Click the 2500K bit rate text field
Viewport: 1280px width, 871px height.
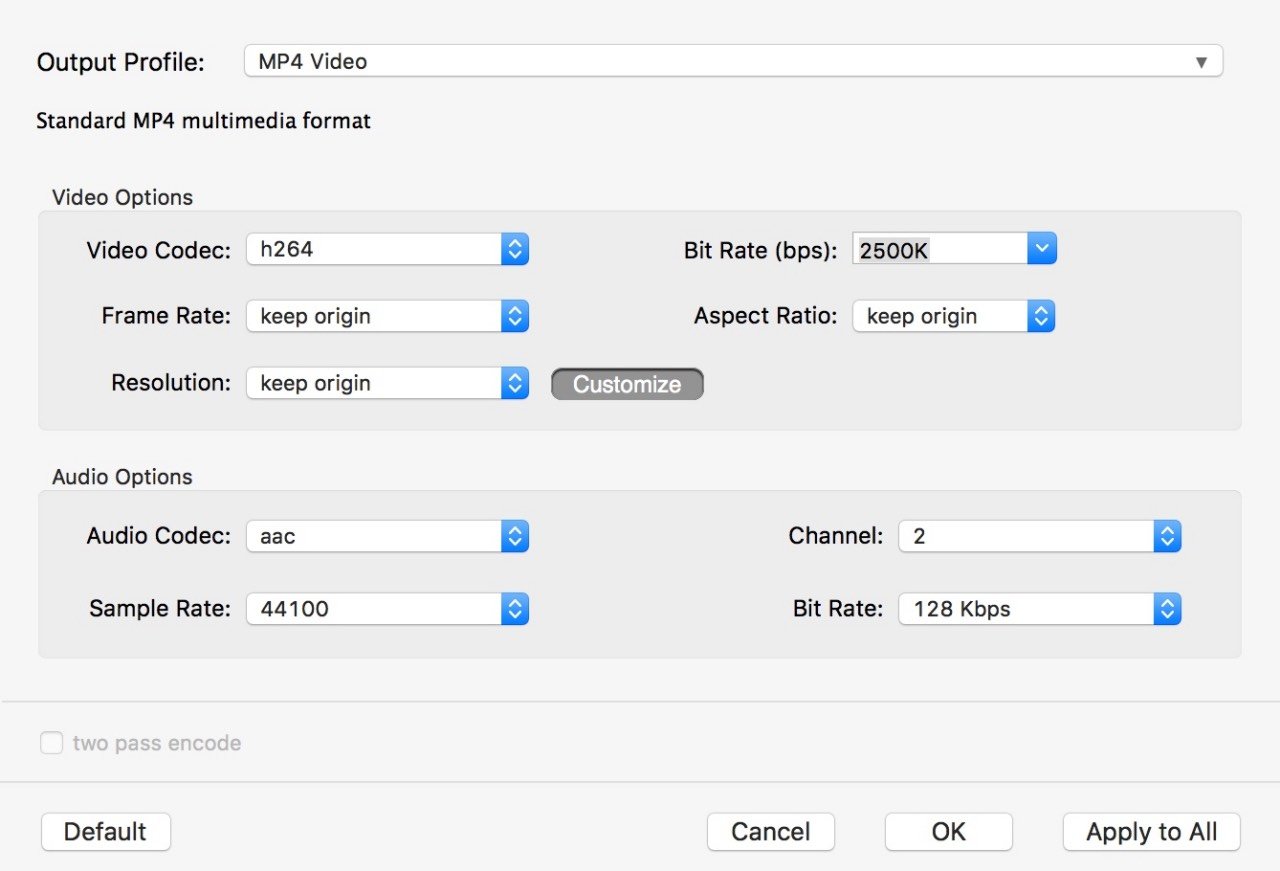click(x=938, y=250)
